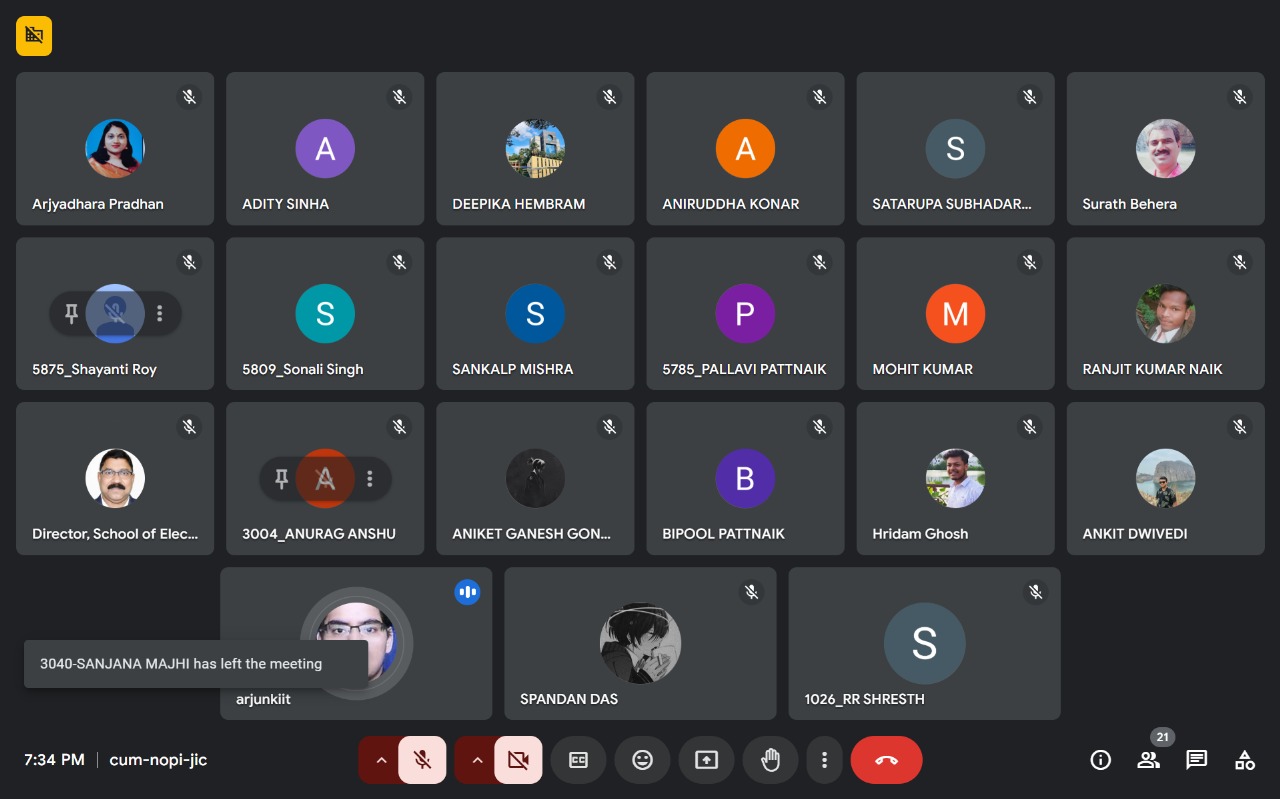
Task: Click the red leave call button
Action: (x=886, y=760)
